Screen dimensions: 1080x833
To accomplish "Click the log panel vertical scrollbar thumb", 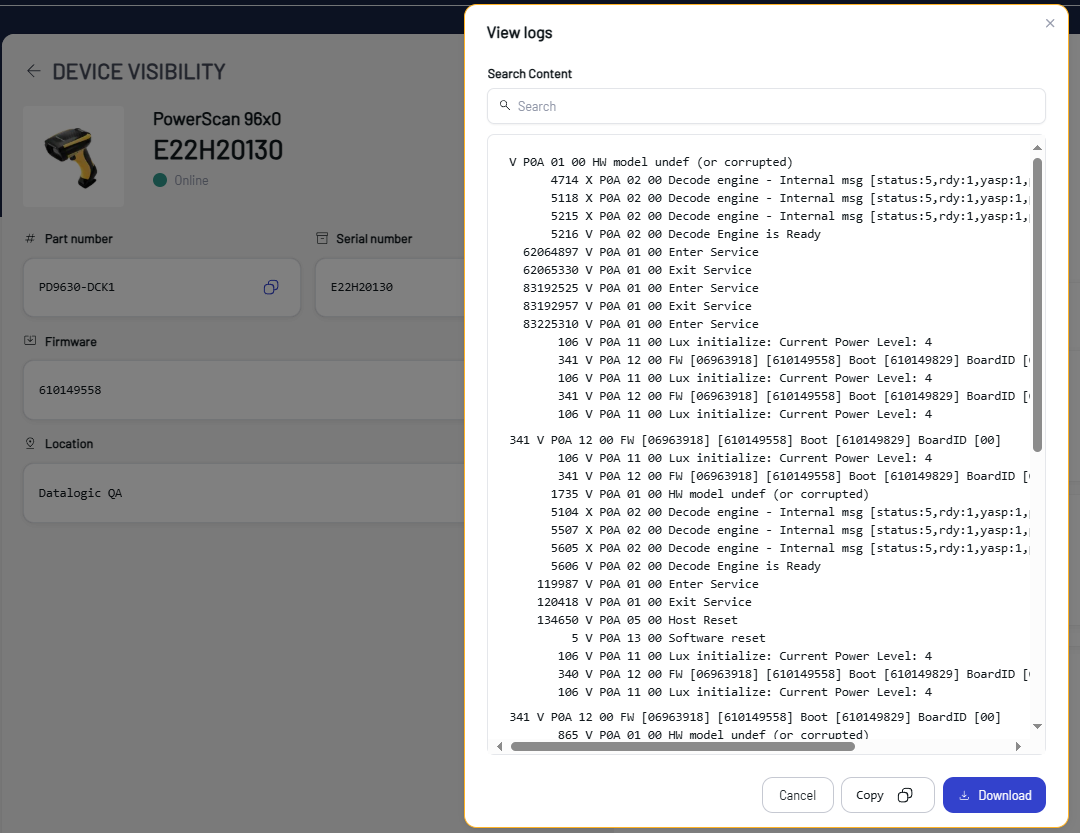I will pos(1037,300).
